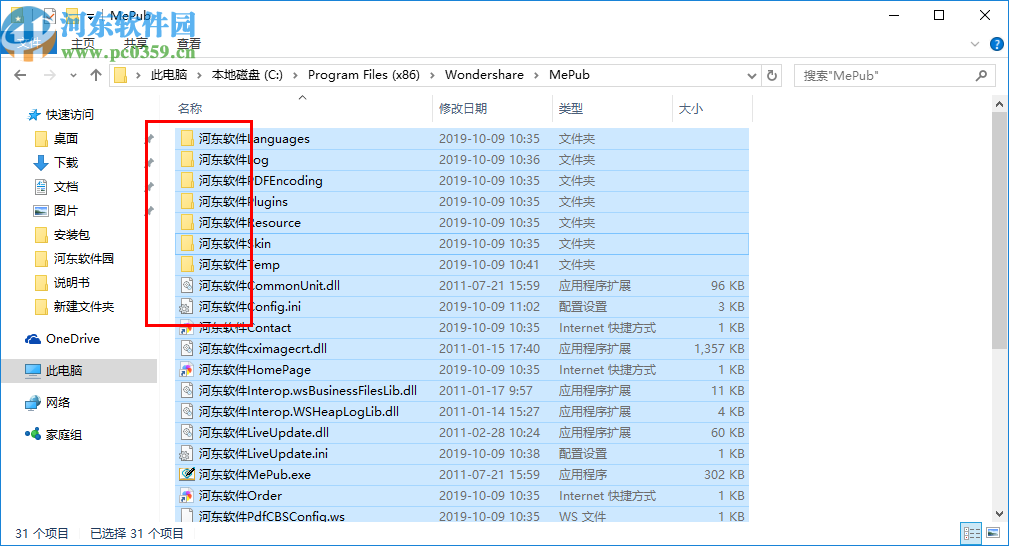Screen dimensions: 1009x546
Task: Click 2019-10-09 11:02 date of Config.ini
Action: click(x=489, y=306)
